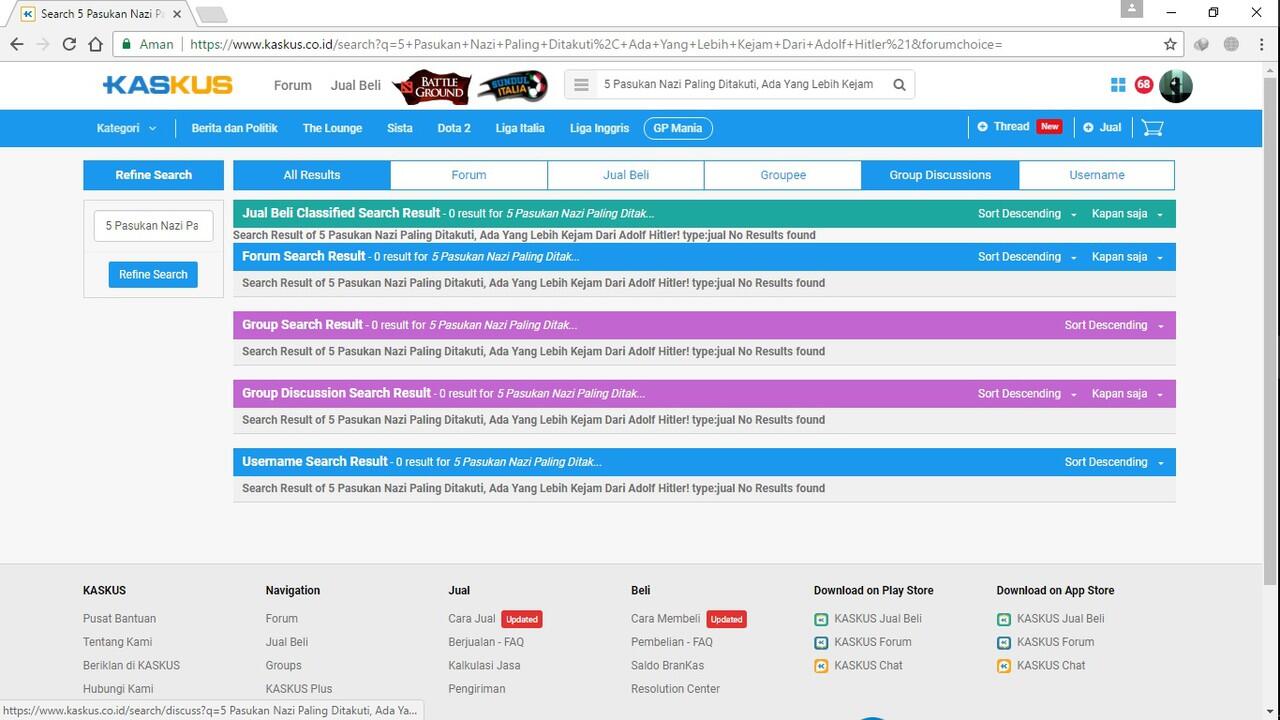Screen dimensions: 1280x720
Task: Click KASKUS Jual Beli Play Store icon
Action: tap(822, 619)
